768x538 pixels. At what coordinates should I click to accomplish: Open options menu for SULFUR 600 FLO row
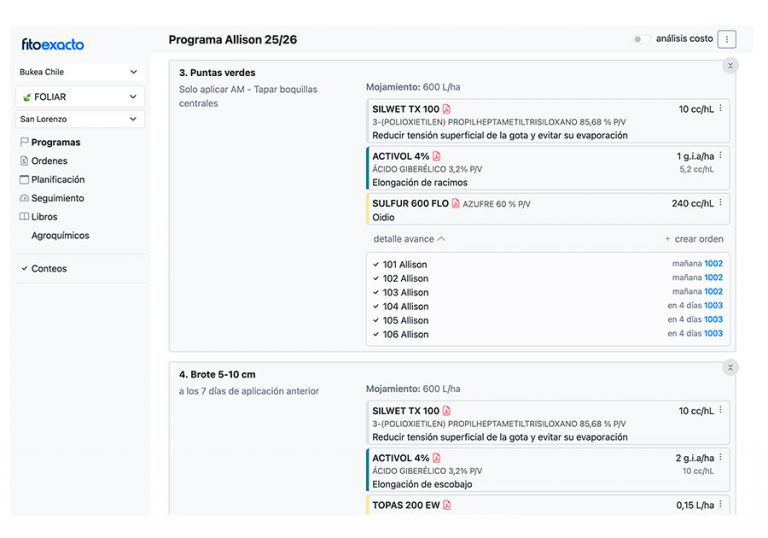(721, 202)
